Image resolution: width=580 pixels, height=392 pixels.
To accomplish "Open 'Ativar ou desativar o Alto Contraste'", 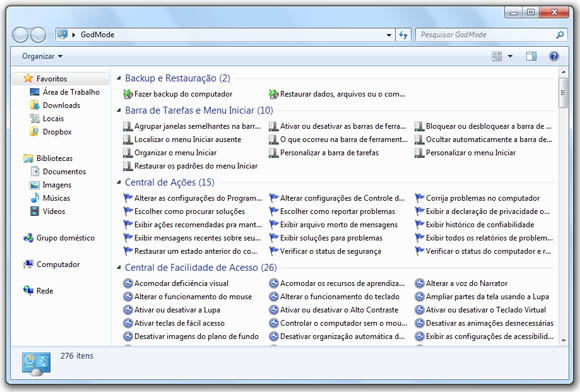I will 334,310.
